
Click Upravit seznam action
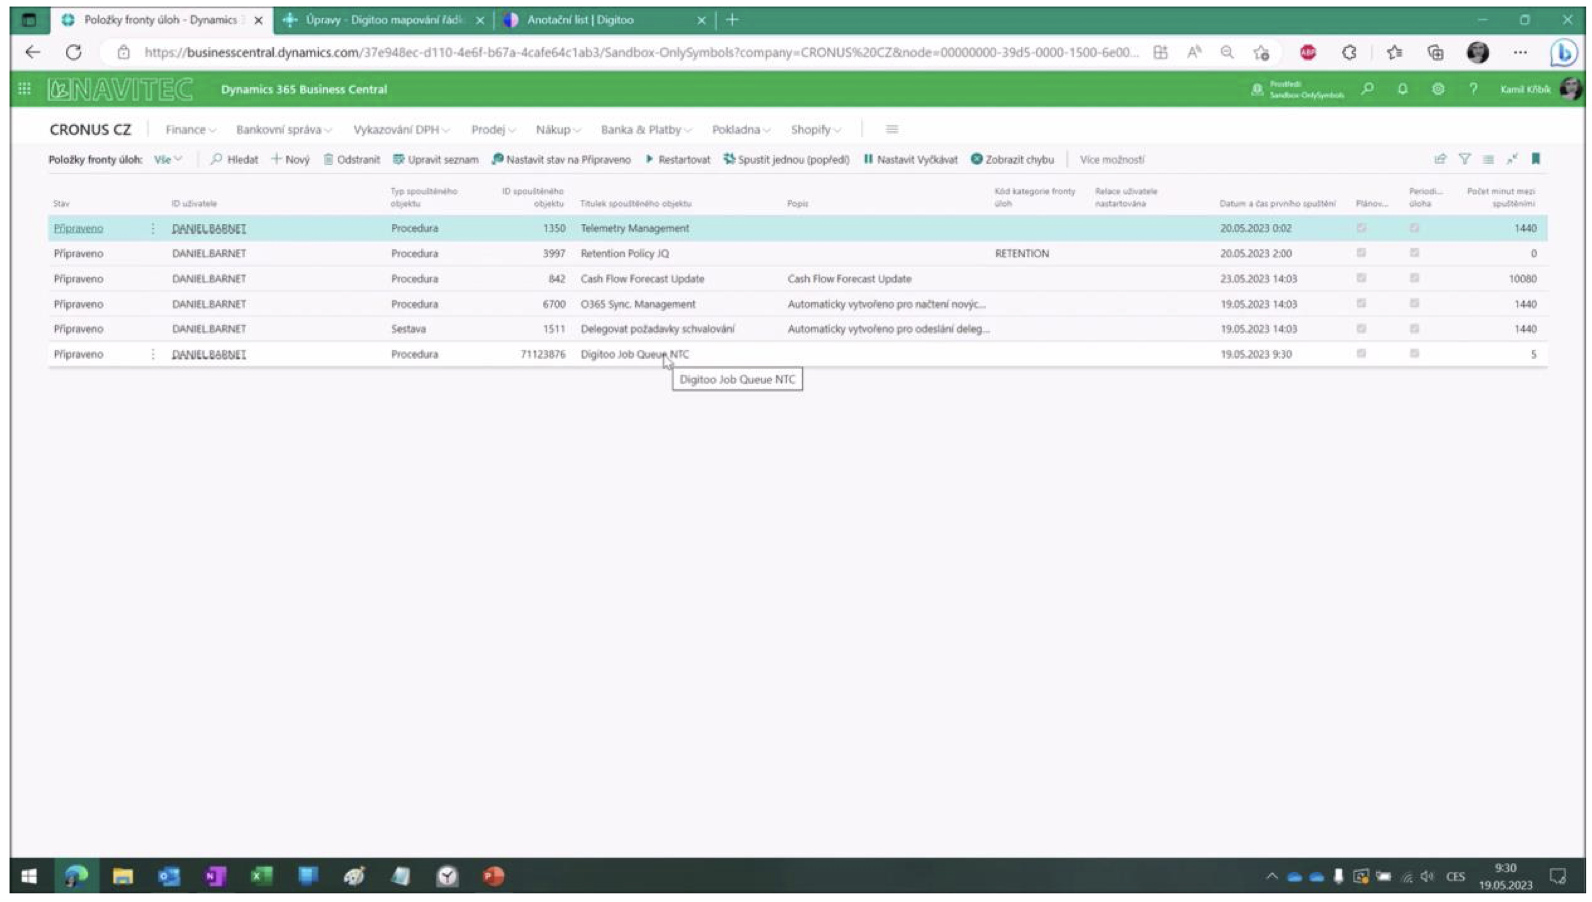click(435, 159)
